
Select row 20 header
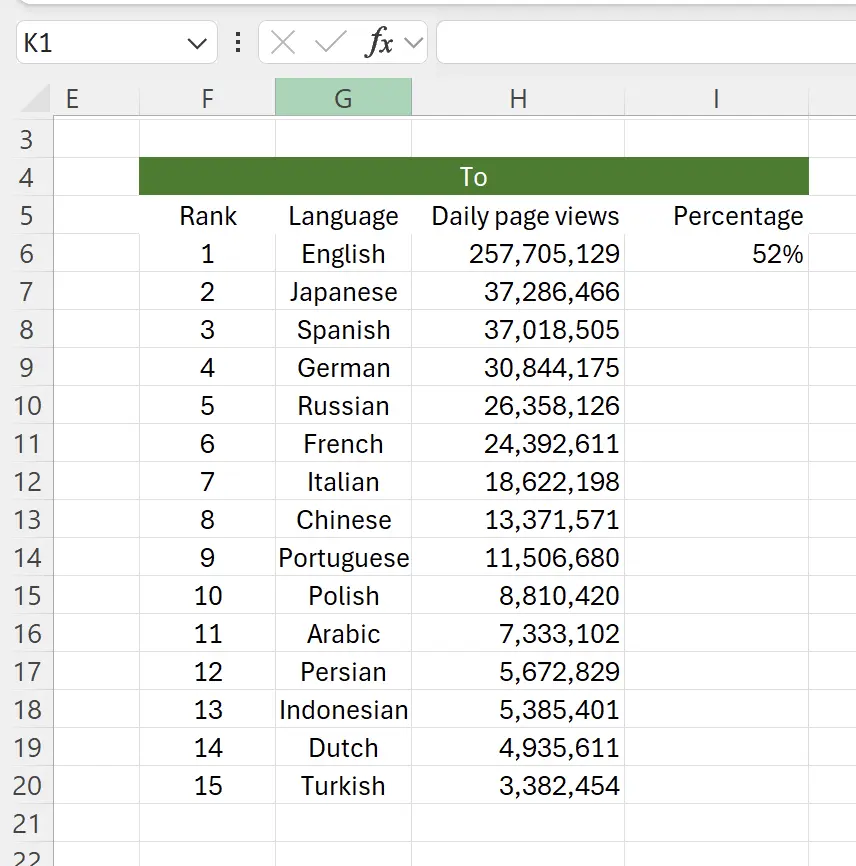26,786
